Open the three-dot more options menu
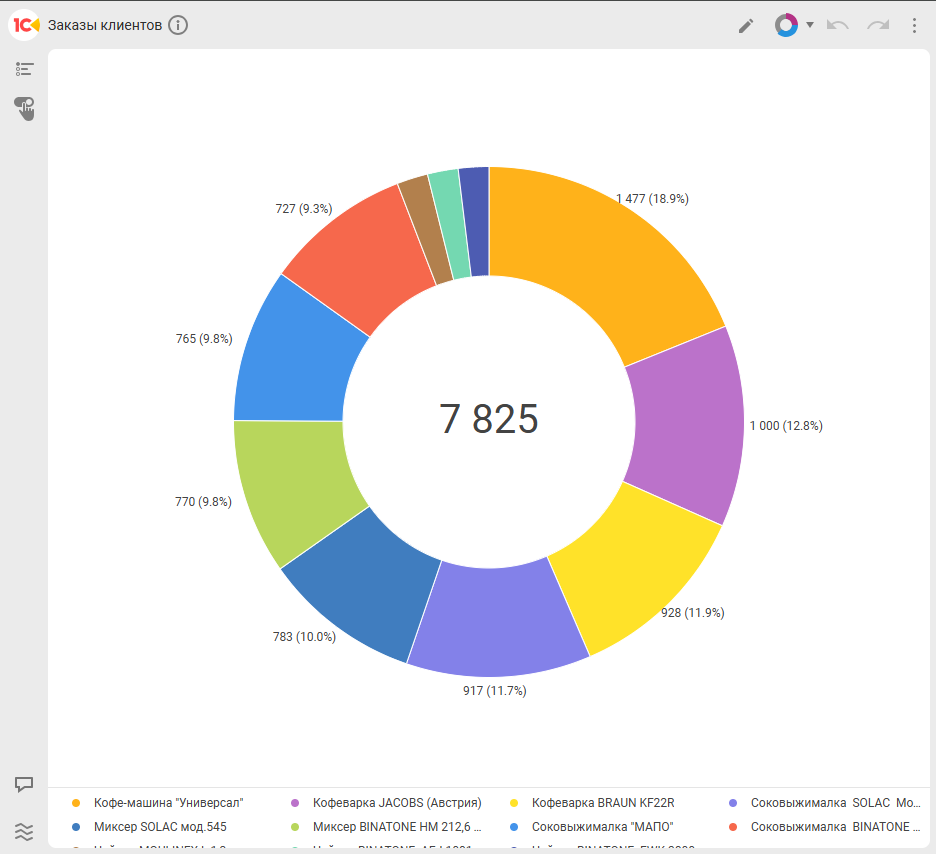The image size is (936, 854). tap(914, 25)
